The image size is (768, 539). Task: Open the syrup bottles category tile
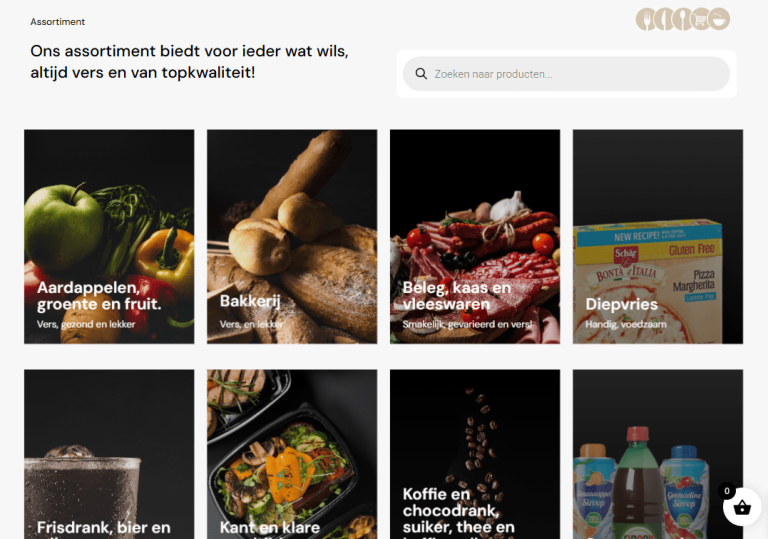(658, 454)
